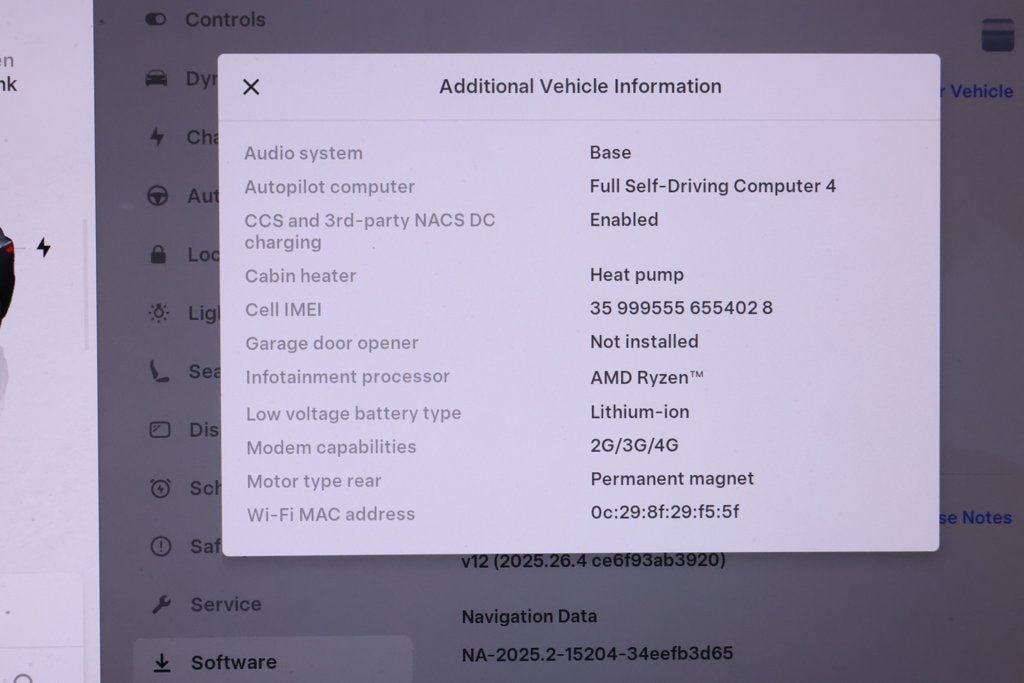Tap the lightning bolt beside the car image
1024x683 pixels.
coord(43,247)
